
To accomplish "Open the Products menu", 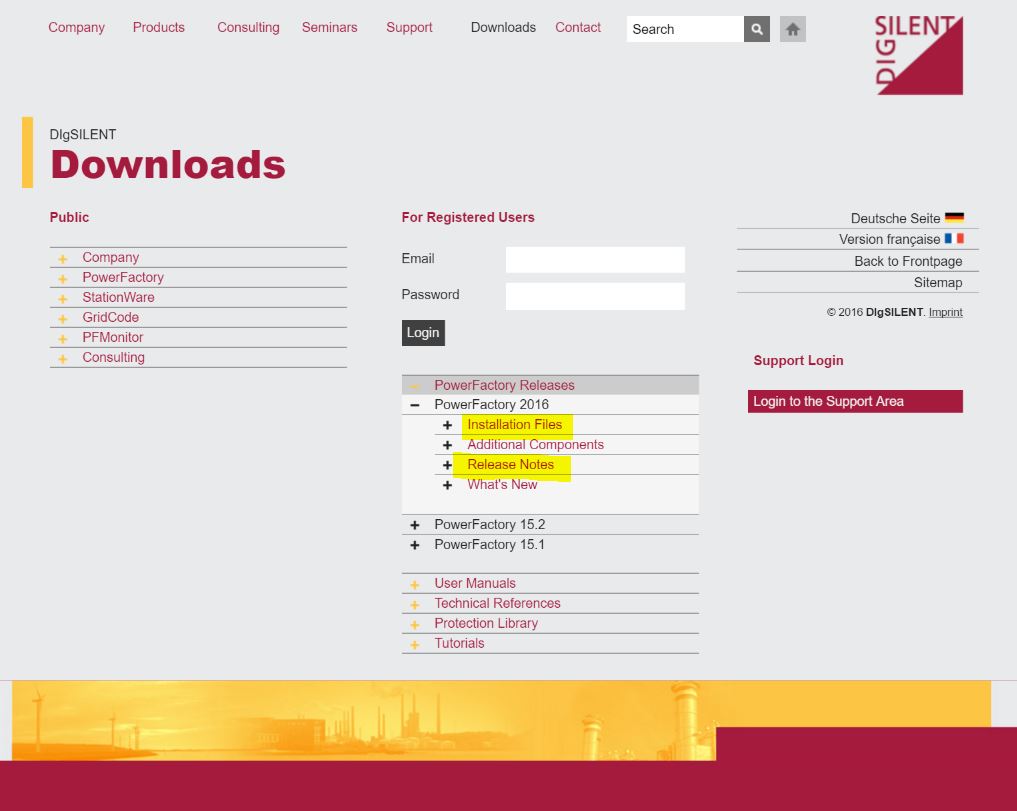I will (x=158, y=28).
